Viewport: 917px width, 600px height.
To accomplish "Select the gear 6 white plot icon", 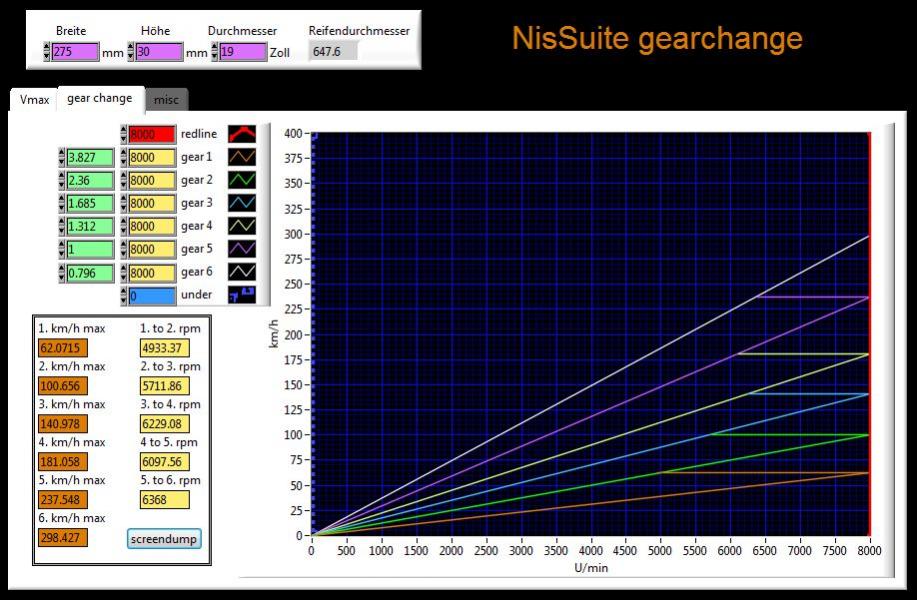I will click(x=242, y=272).
